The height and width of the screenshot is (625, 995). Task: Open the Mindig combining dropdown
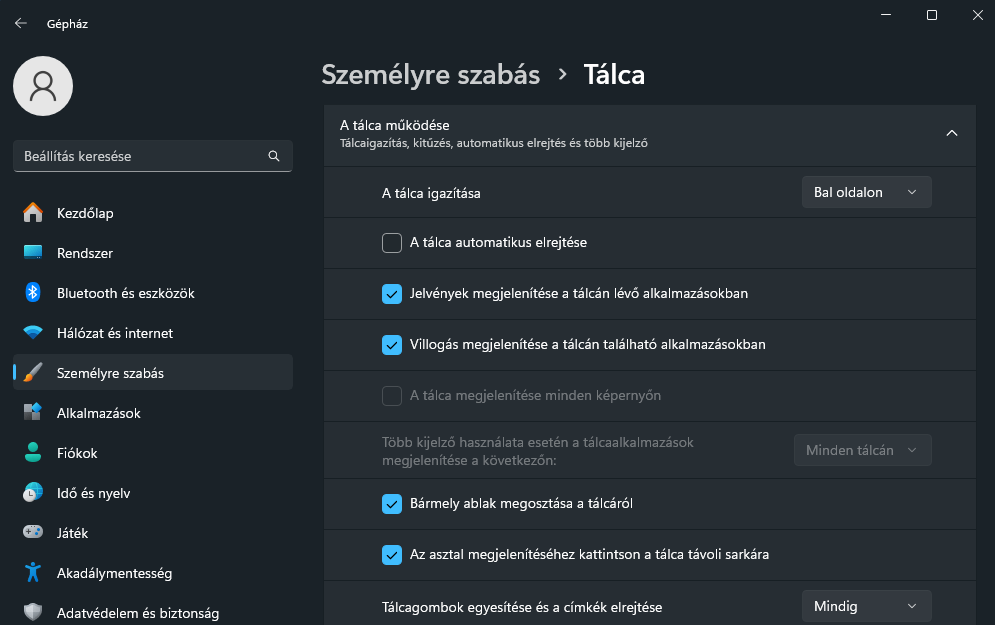tap(867, 607)
